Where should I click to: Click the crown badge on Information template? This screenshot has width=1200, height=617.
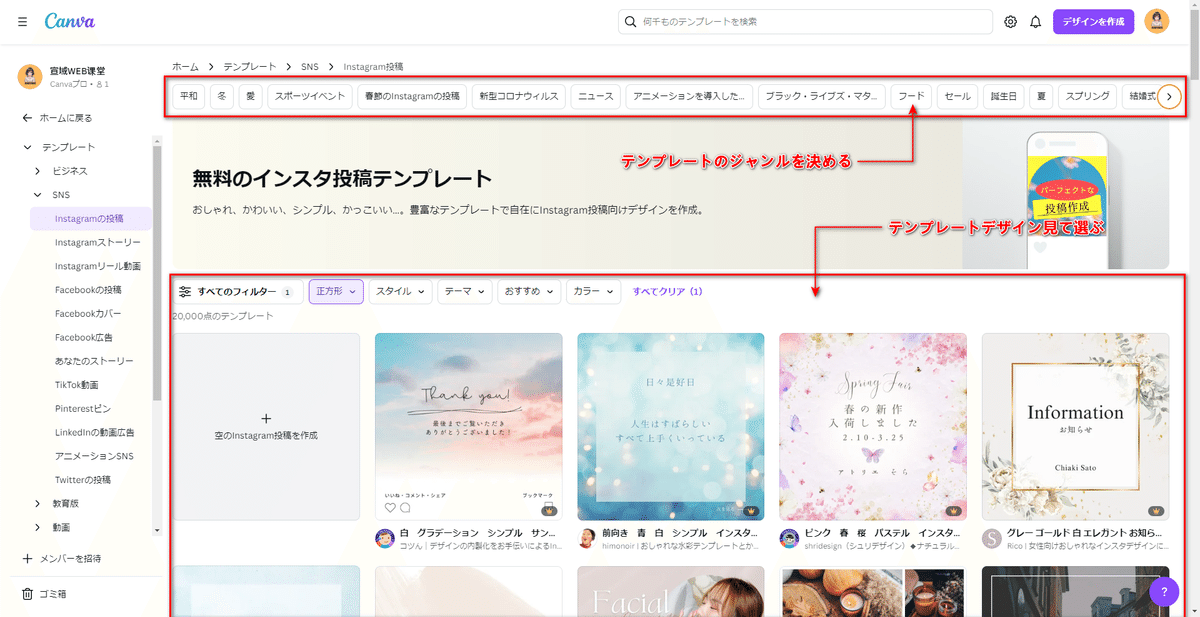[1155, 509]
